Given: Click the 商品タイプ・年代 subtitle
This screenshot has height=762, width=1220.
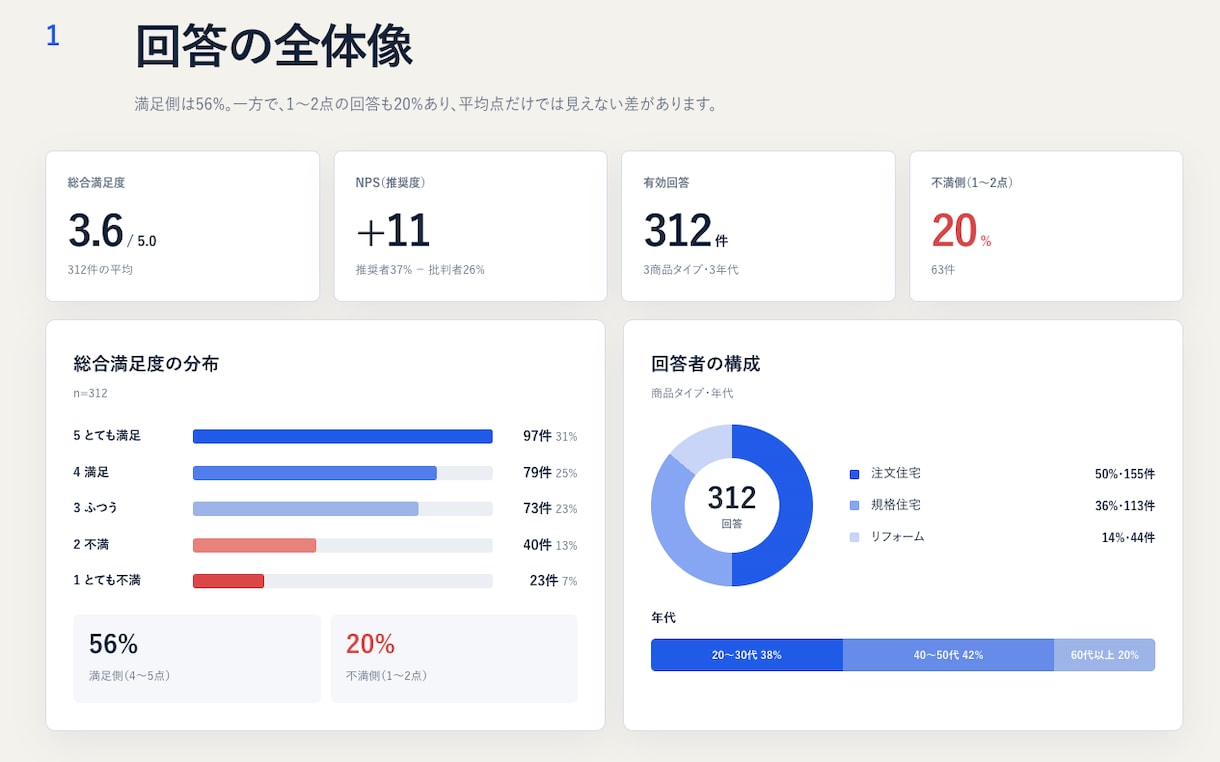Looking at the screenshot, I should pyautogui.click(x=692, y=393).
